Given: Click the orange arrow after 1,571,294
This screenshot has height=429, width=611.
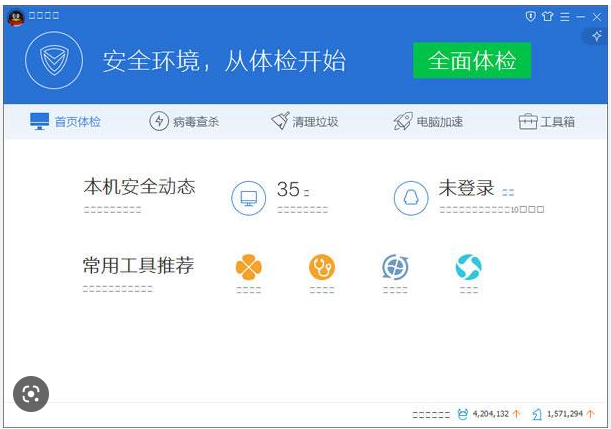Looking at the screenshot, I should click(591, 414).
